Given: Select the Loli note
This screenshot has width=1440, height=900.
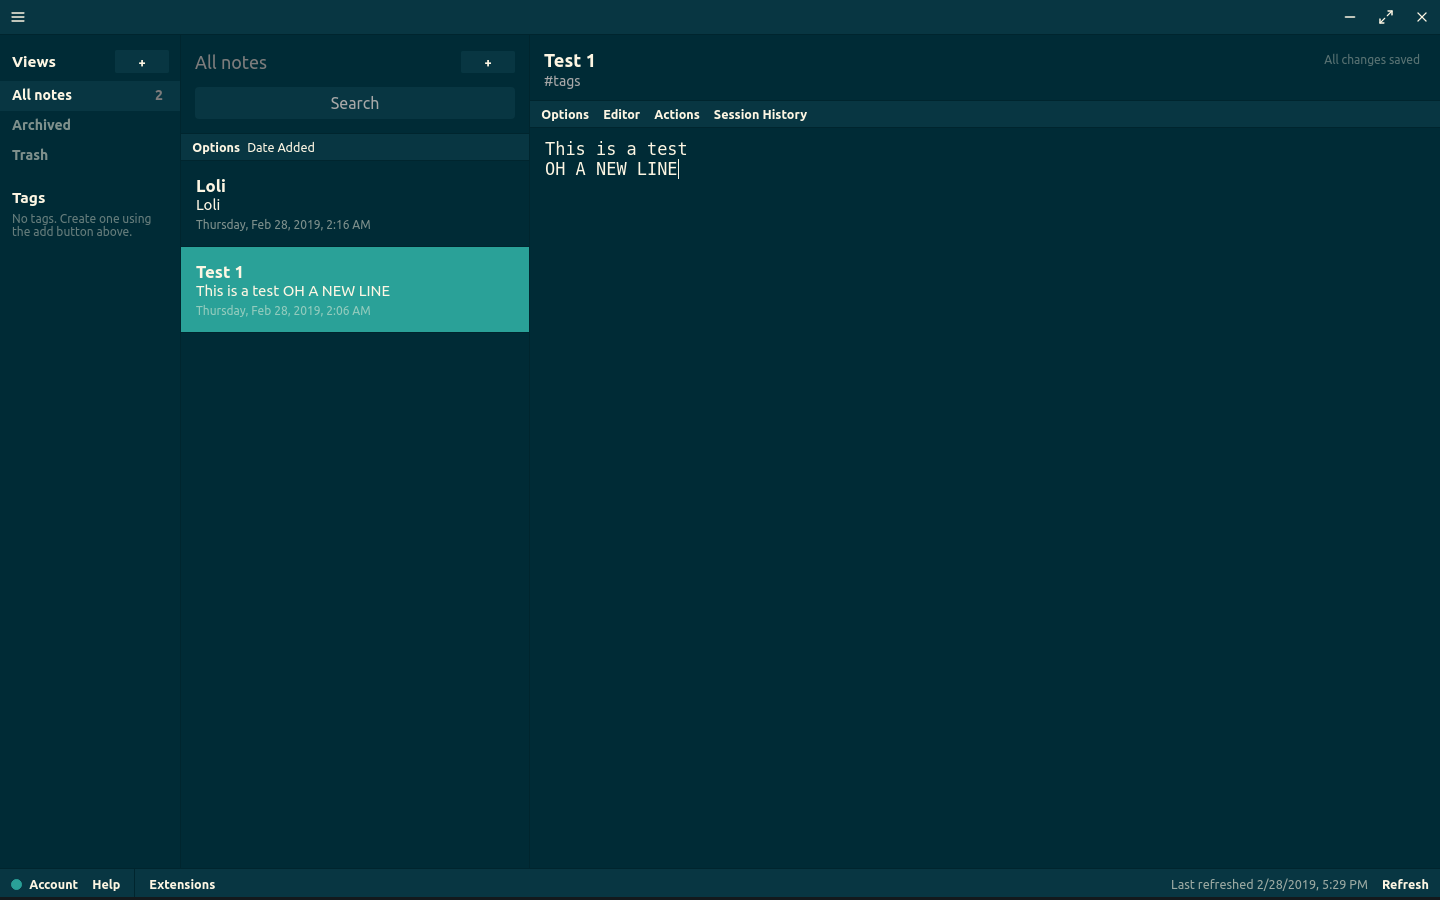Looking at the screenshot, I should 354,204.
